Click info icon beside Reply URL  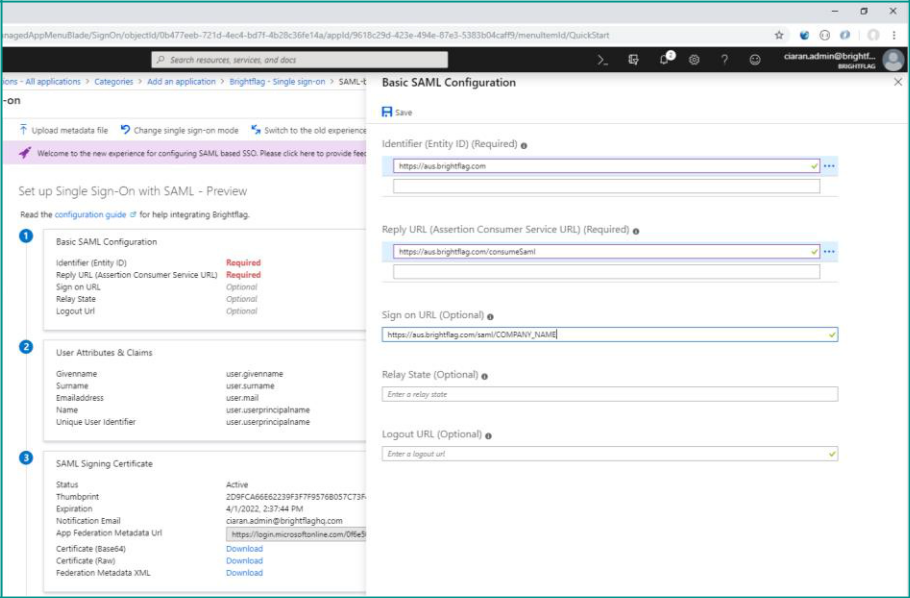636,231
